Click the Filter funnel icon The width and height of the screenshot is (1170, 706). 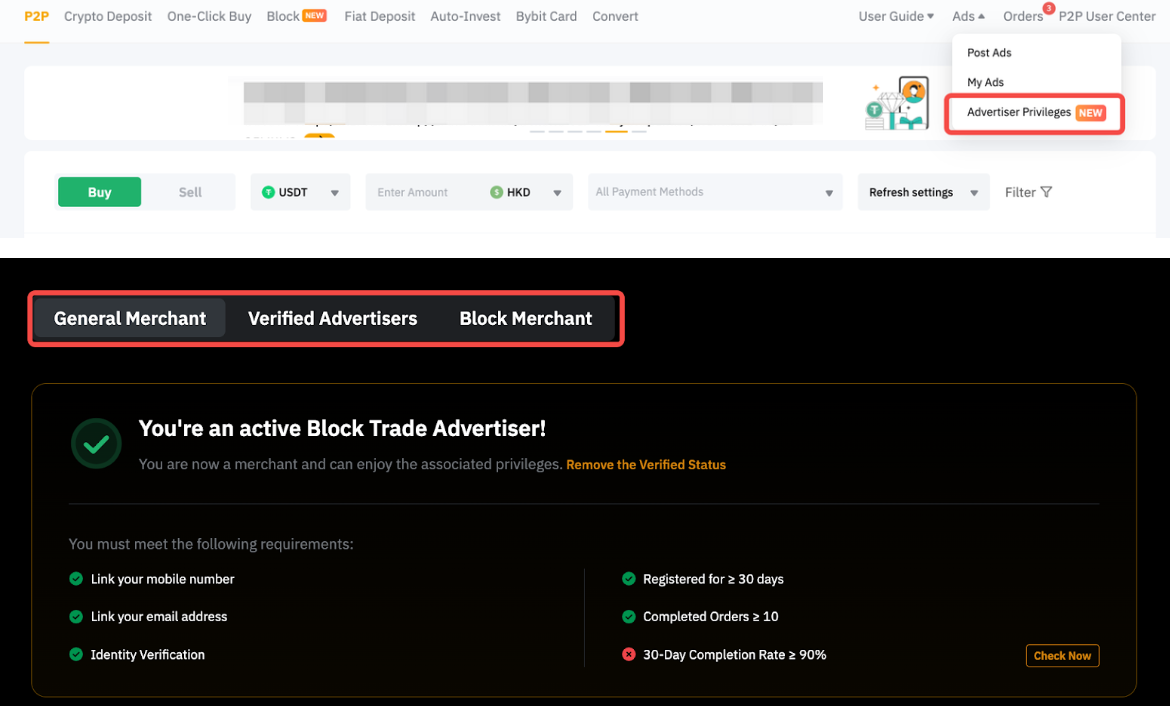pyautogui.click(x=1046, y=192)
